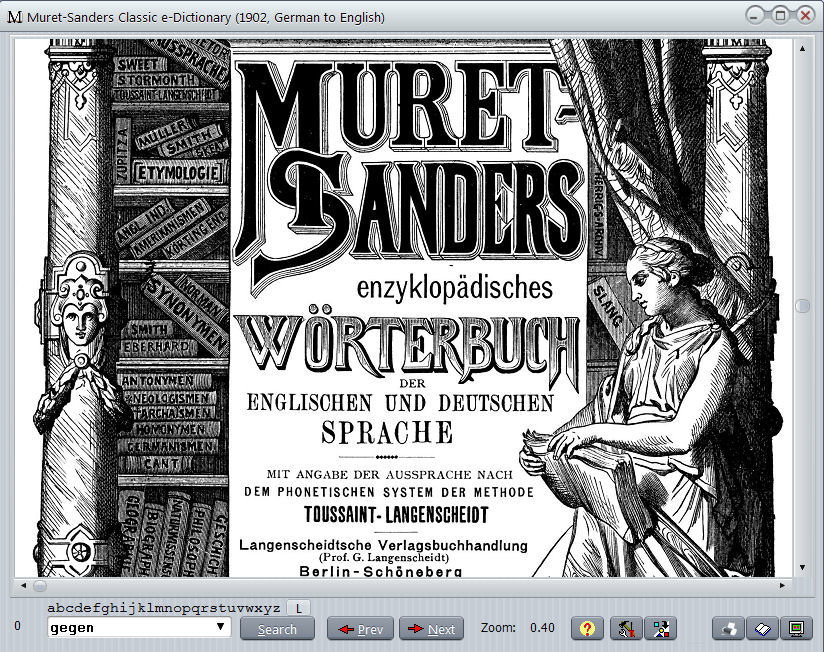Click the horizontal scrollbar thumb
This screenshot has height=652, width=824.
point(40,585)
